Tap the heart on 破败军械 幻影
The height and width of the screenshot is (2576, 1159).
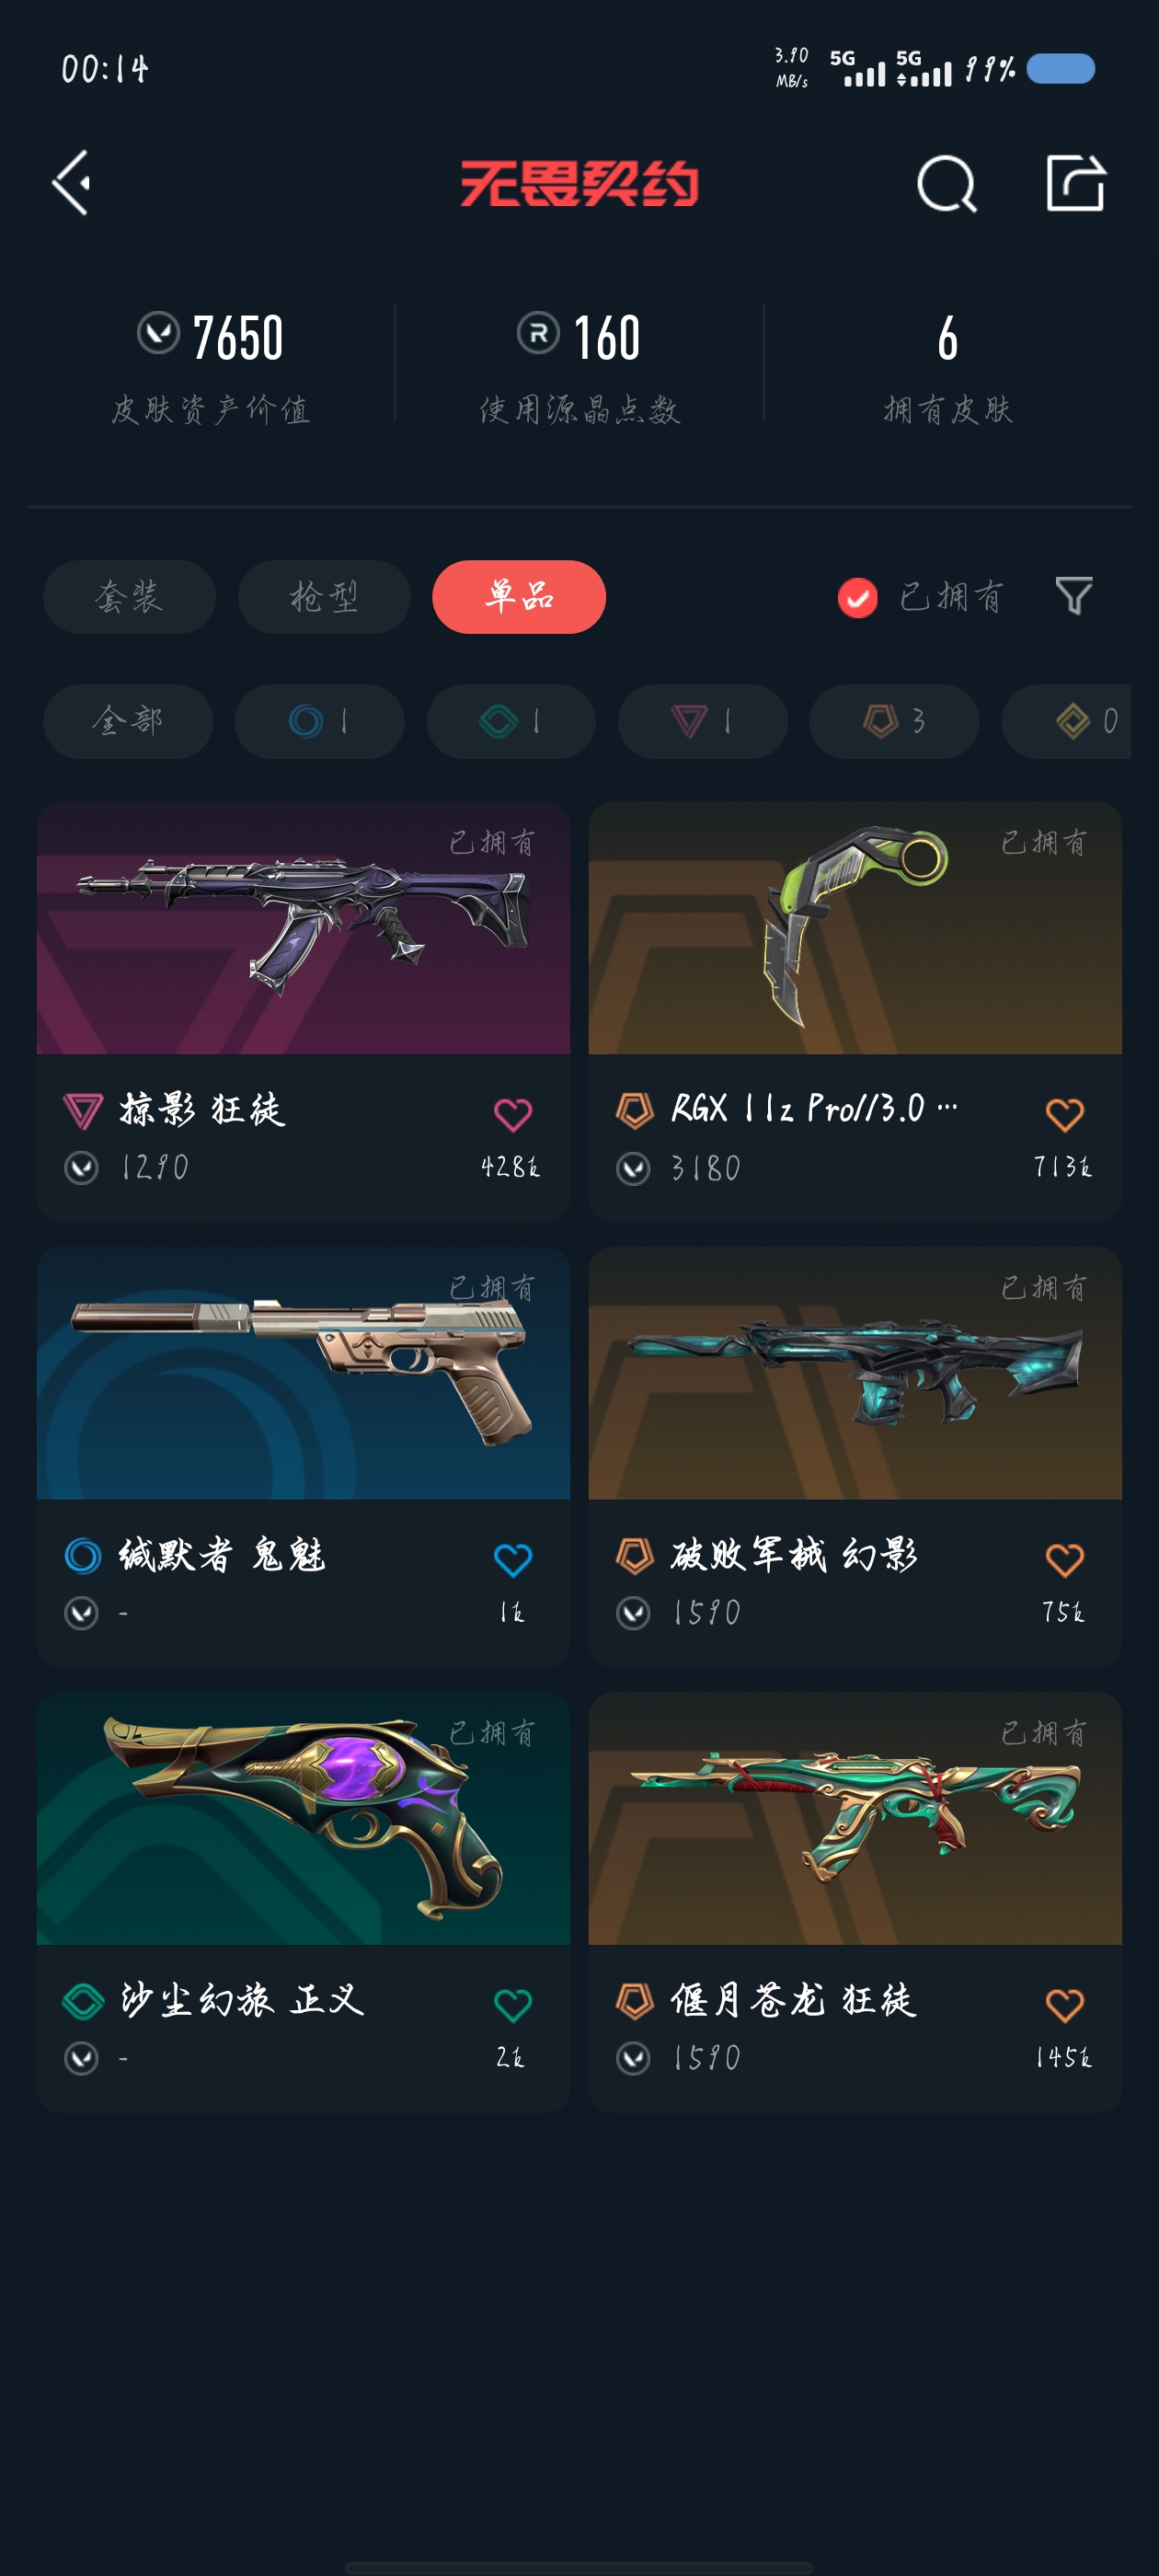[1064, 1559]
